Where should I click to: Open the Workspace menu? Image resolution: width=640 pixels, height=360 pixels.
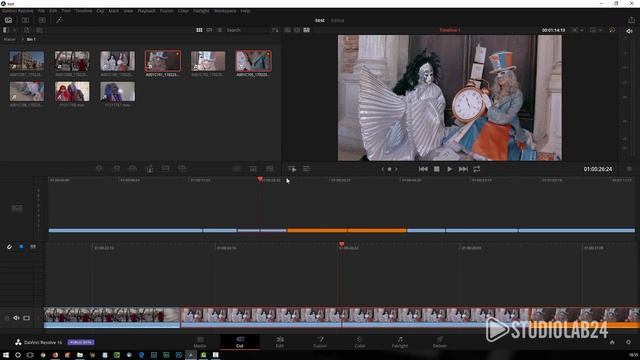click(225, 11)
